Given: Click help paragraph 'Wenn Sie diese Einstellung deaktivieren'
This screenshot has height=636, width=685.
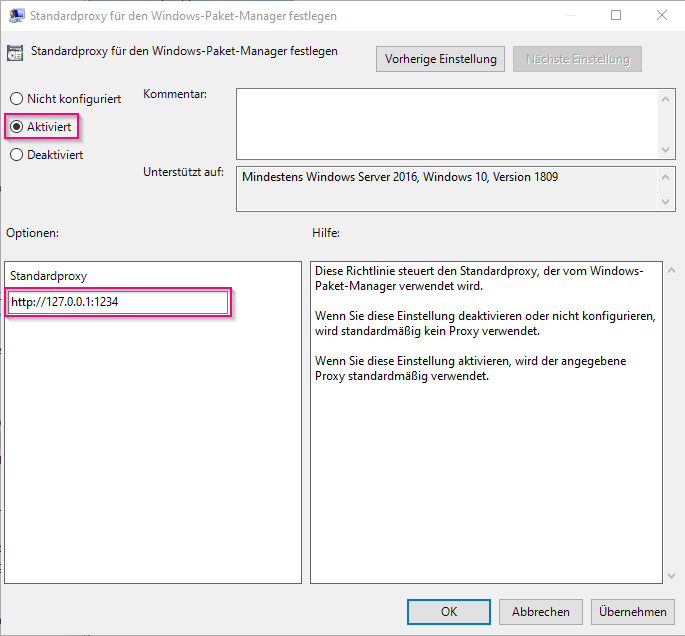Looking at the screenshot, I should tap(485, 323).
